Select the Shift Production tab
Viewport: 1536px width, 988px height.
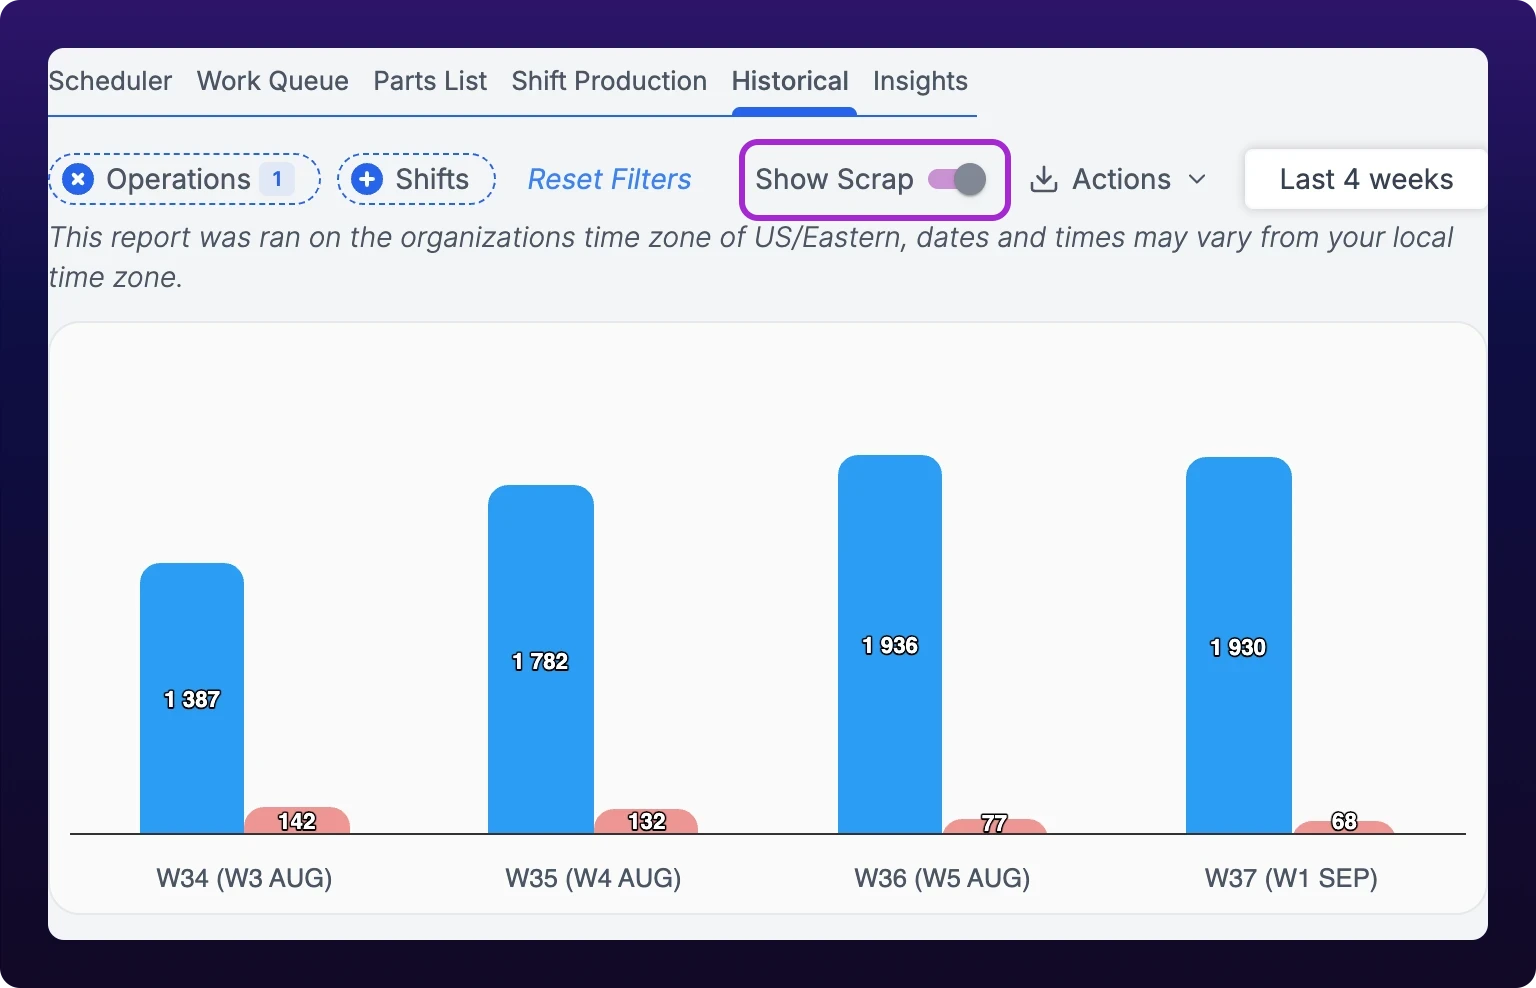(609, 81)
